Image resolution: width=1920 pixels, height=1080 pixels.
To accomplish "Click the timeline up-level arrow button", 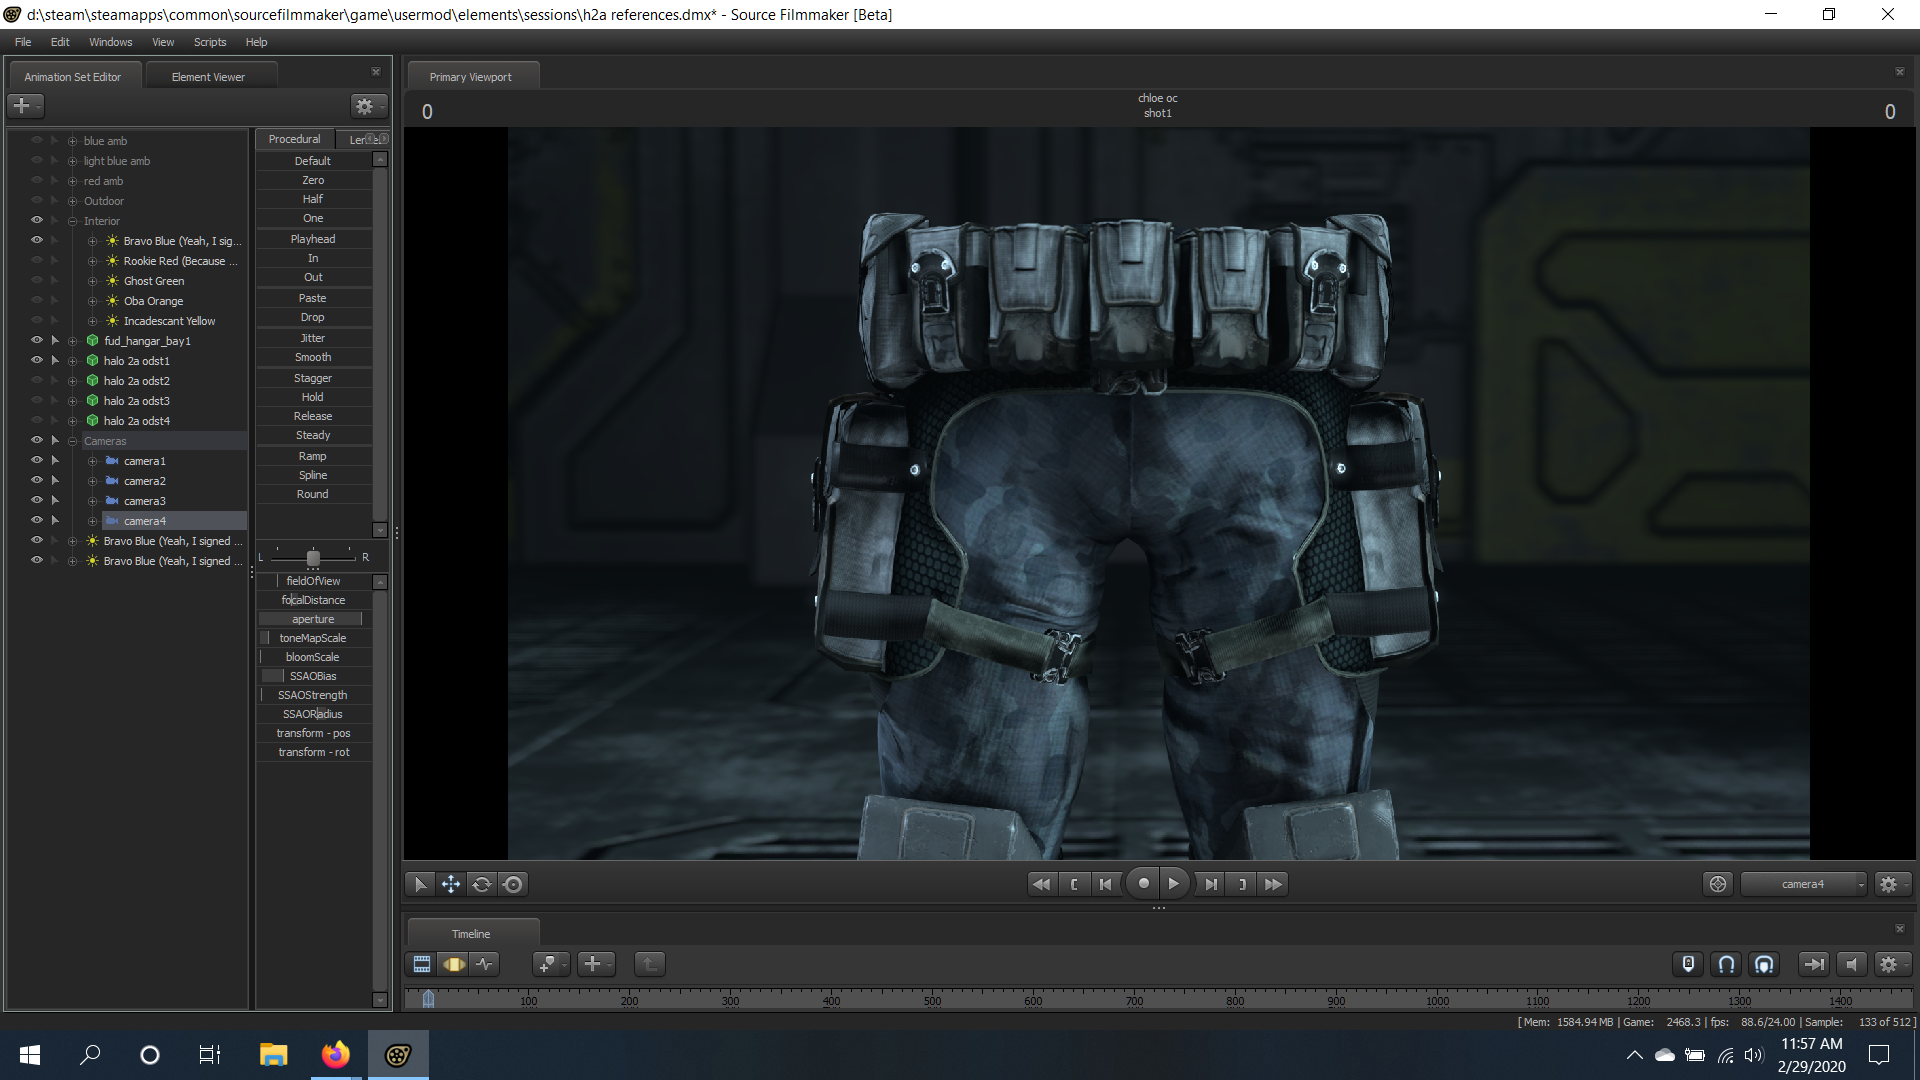I will [649, 964].
